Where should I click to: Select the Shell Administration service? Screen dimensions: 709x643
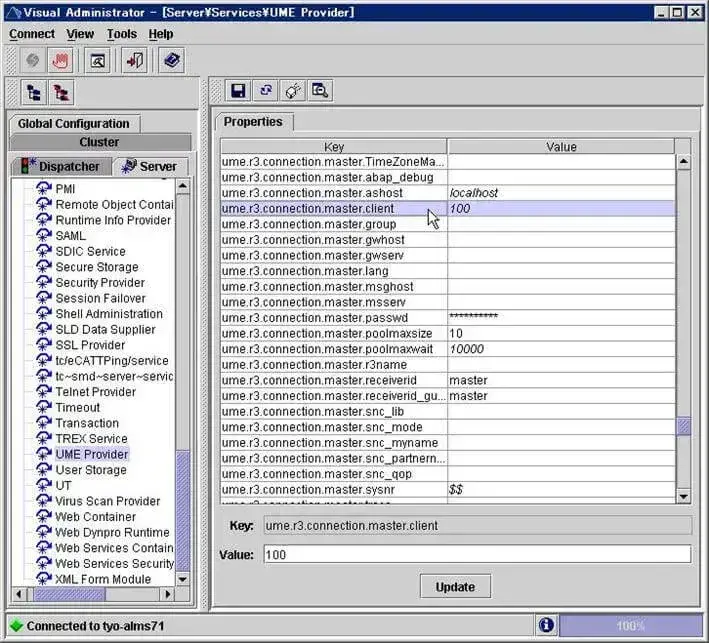109,313
